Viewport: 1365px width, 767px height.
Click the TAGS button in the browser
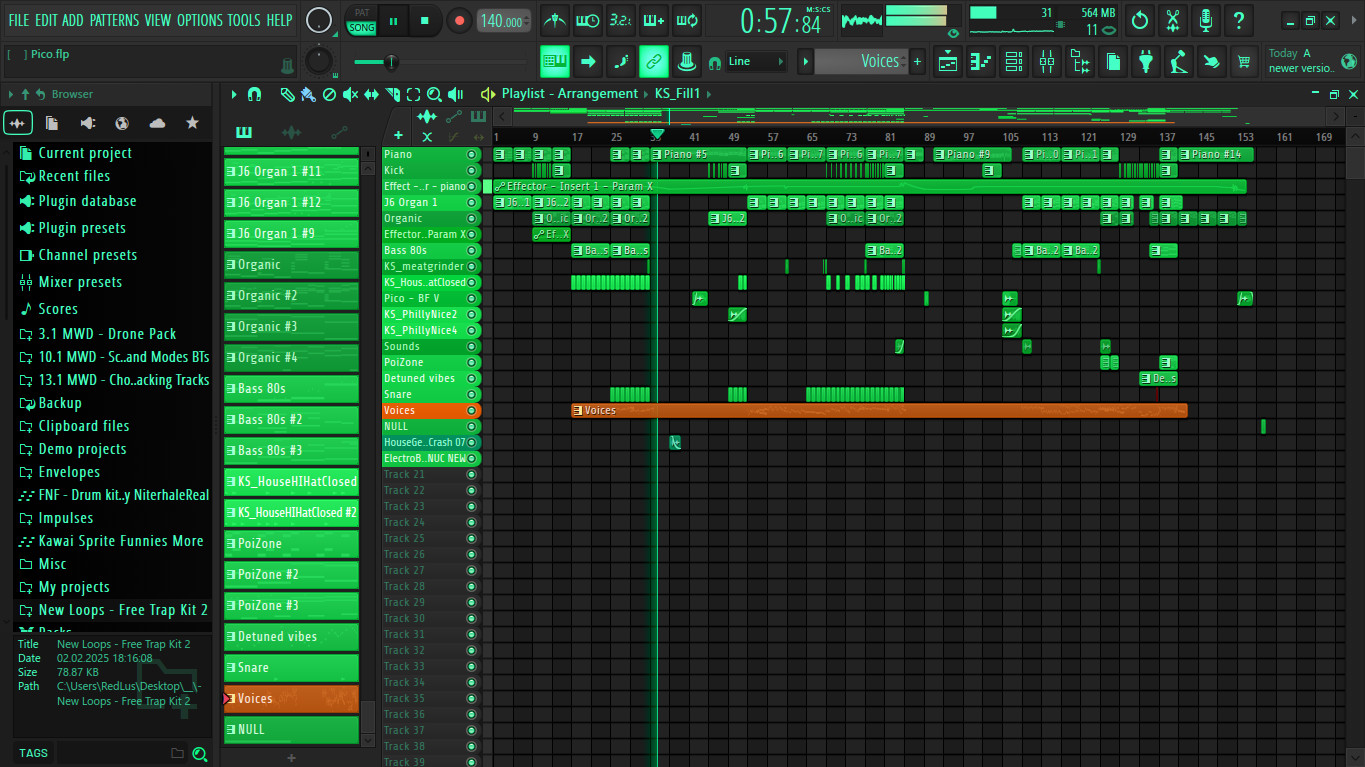[x=33, y=752]
